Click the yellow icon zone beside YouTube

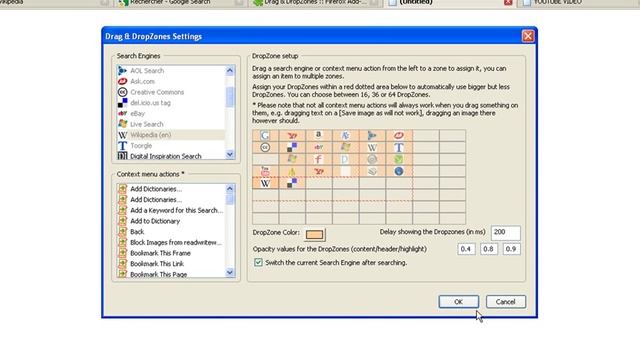[x=292, y=171]
